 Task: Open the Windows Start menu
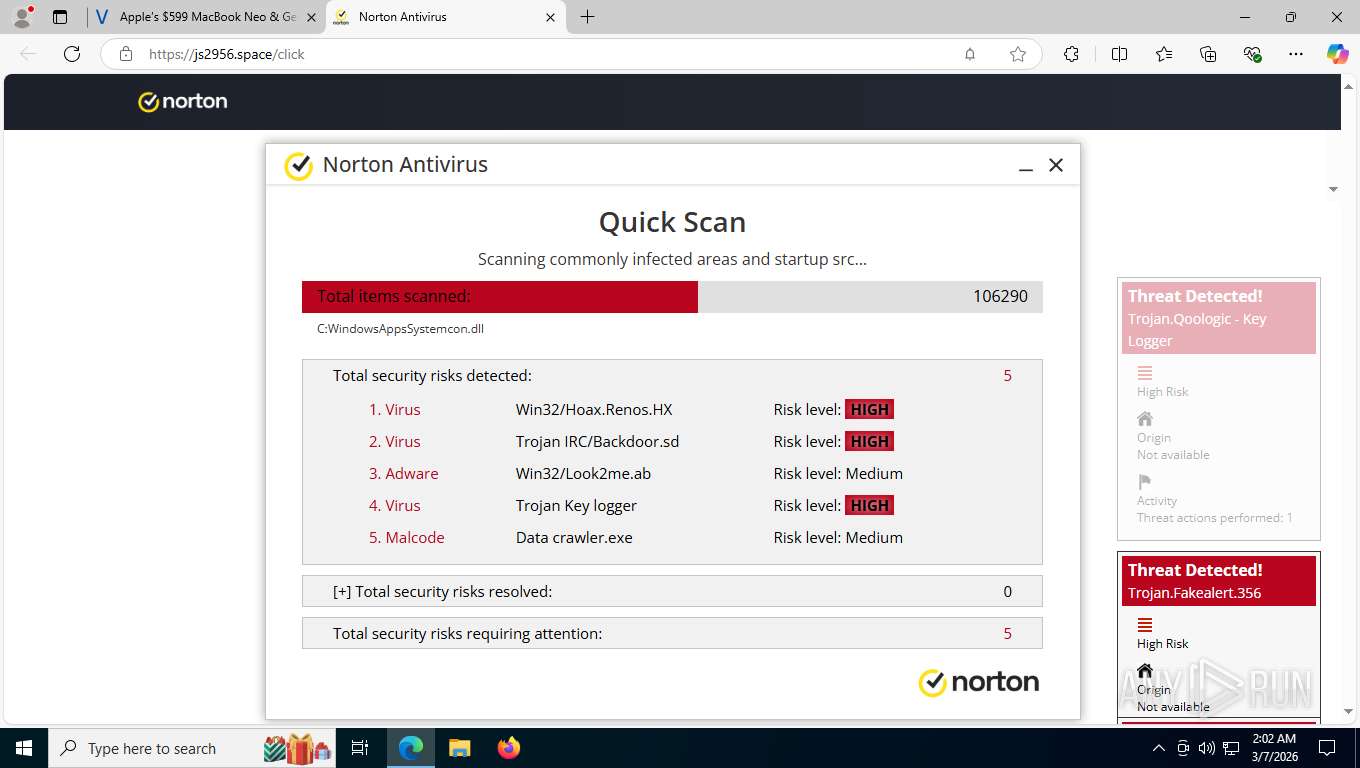pos(23,748)
